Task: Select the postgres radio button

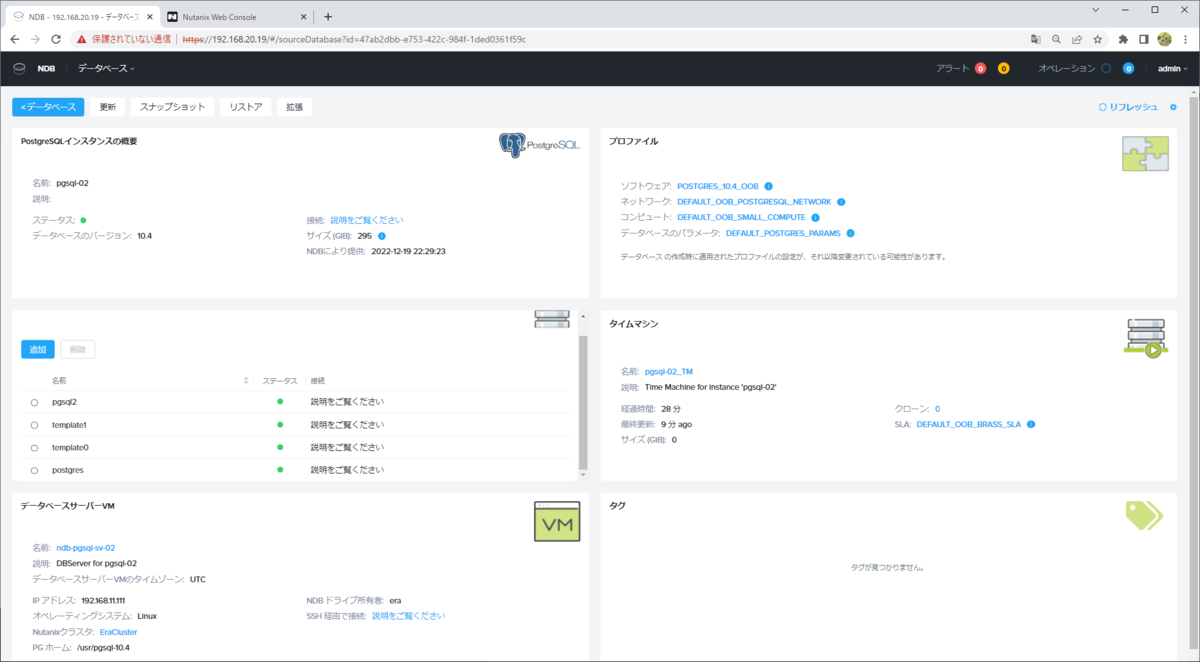Action: point(34,470)
